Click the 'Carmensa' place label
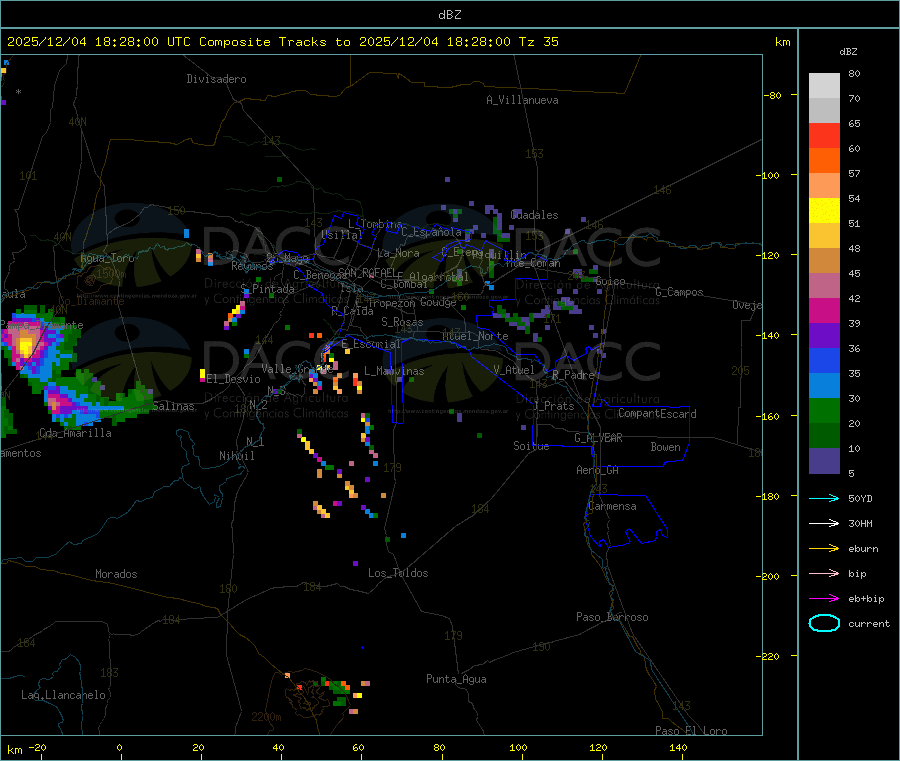This screenshot has height=761, width=900. 612,506
